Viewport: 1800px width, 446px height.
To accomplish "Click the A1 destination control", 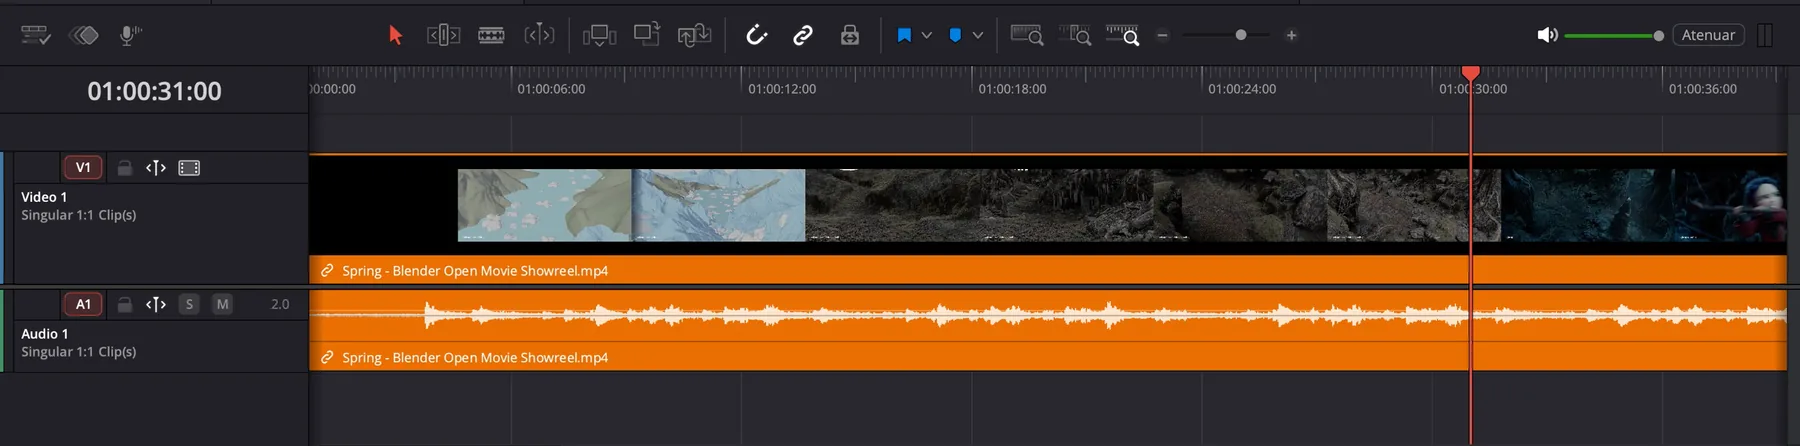I will pos(83,304).
